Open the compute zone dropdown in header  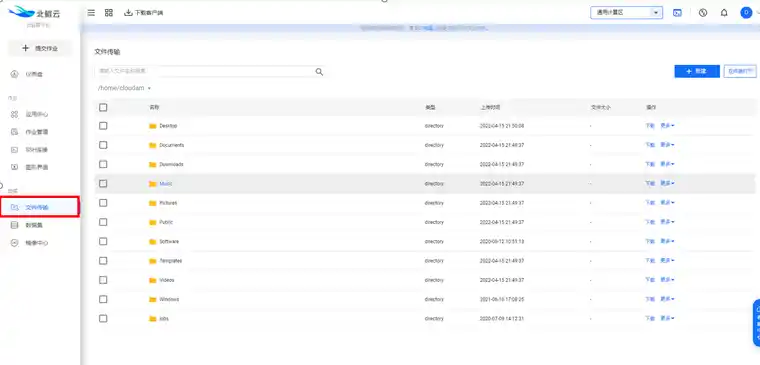(x=626, y=13)
